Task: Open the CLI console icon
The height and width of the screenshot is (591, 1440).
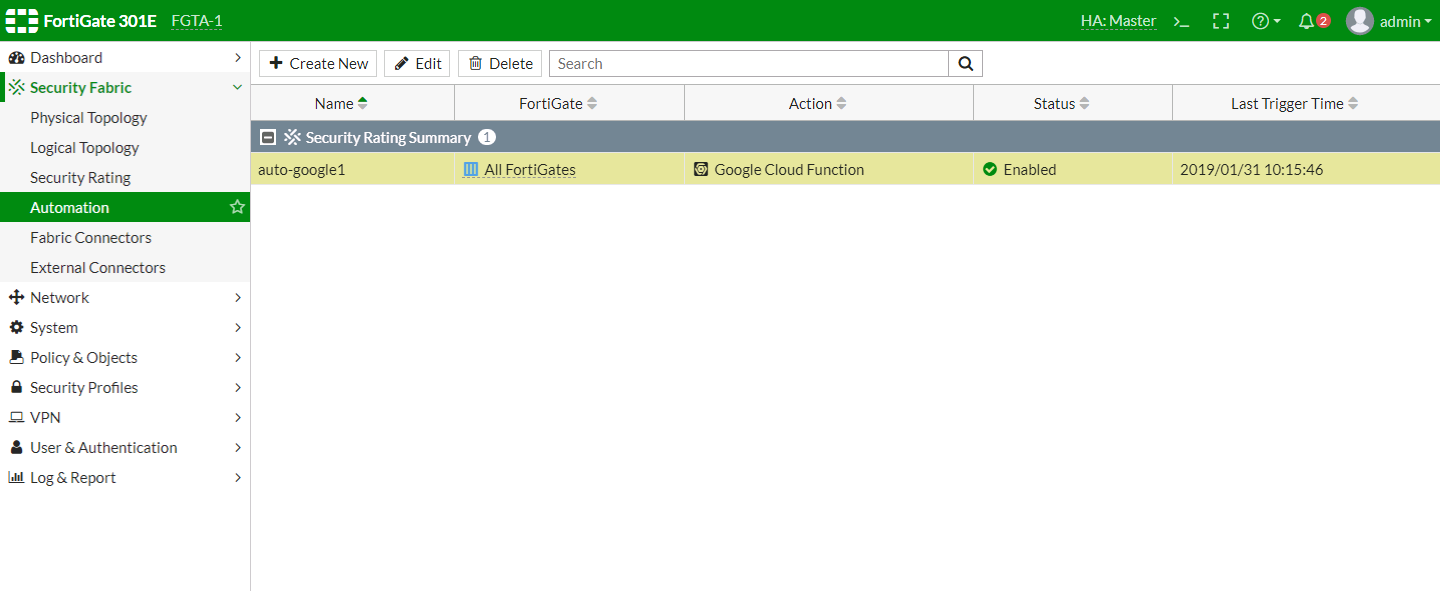Action: (1181, 21)
